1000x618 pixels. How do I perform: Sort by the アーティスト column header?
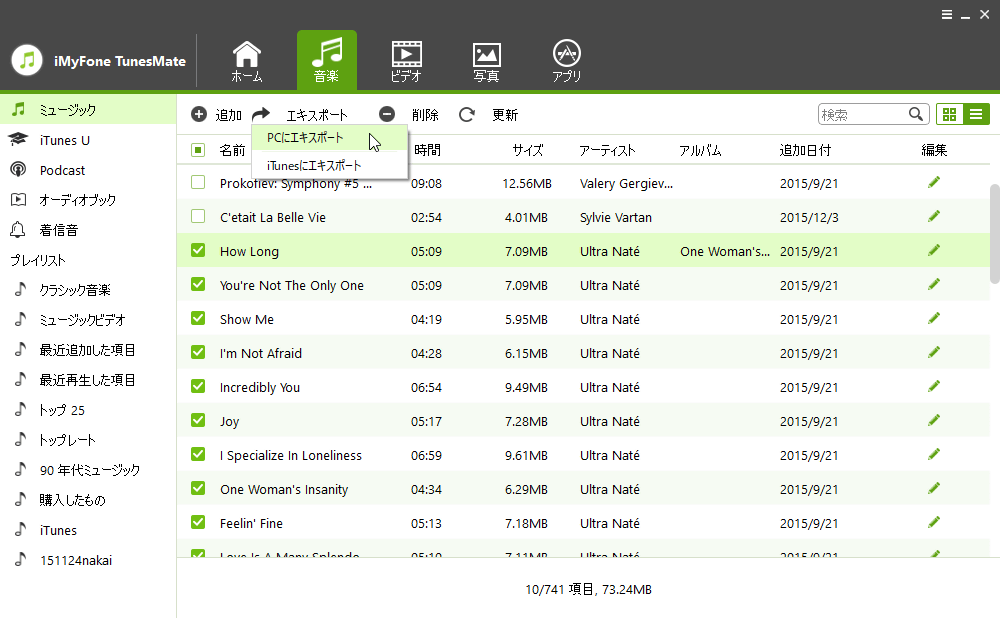607,151
